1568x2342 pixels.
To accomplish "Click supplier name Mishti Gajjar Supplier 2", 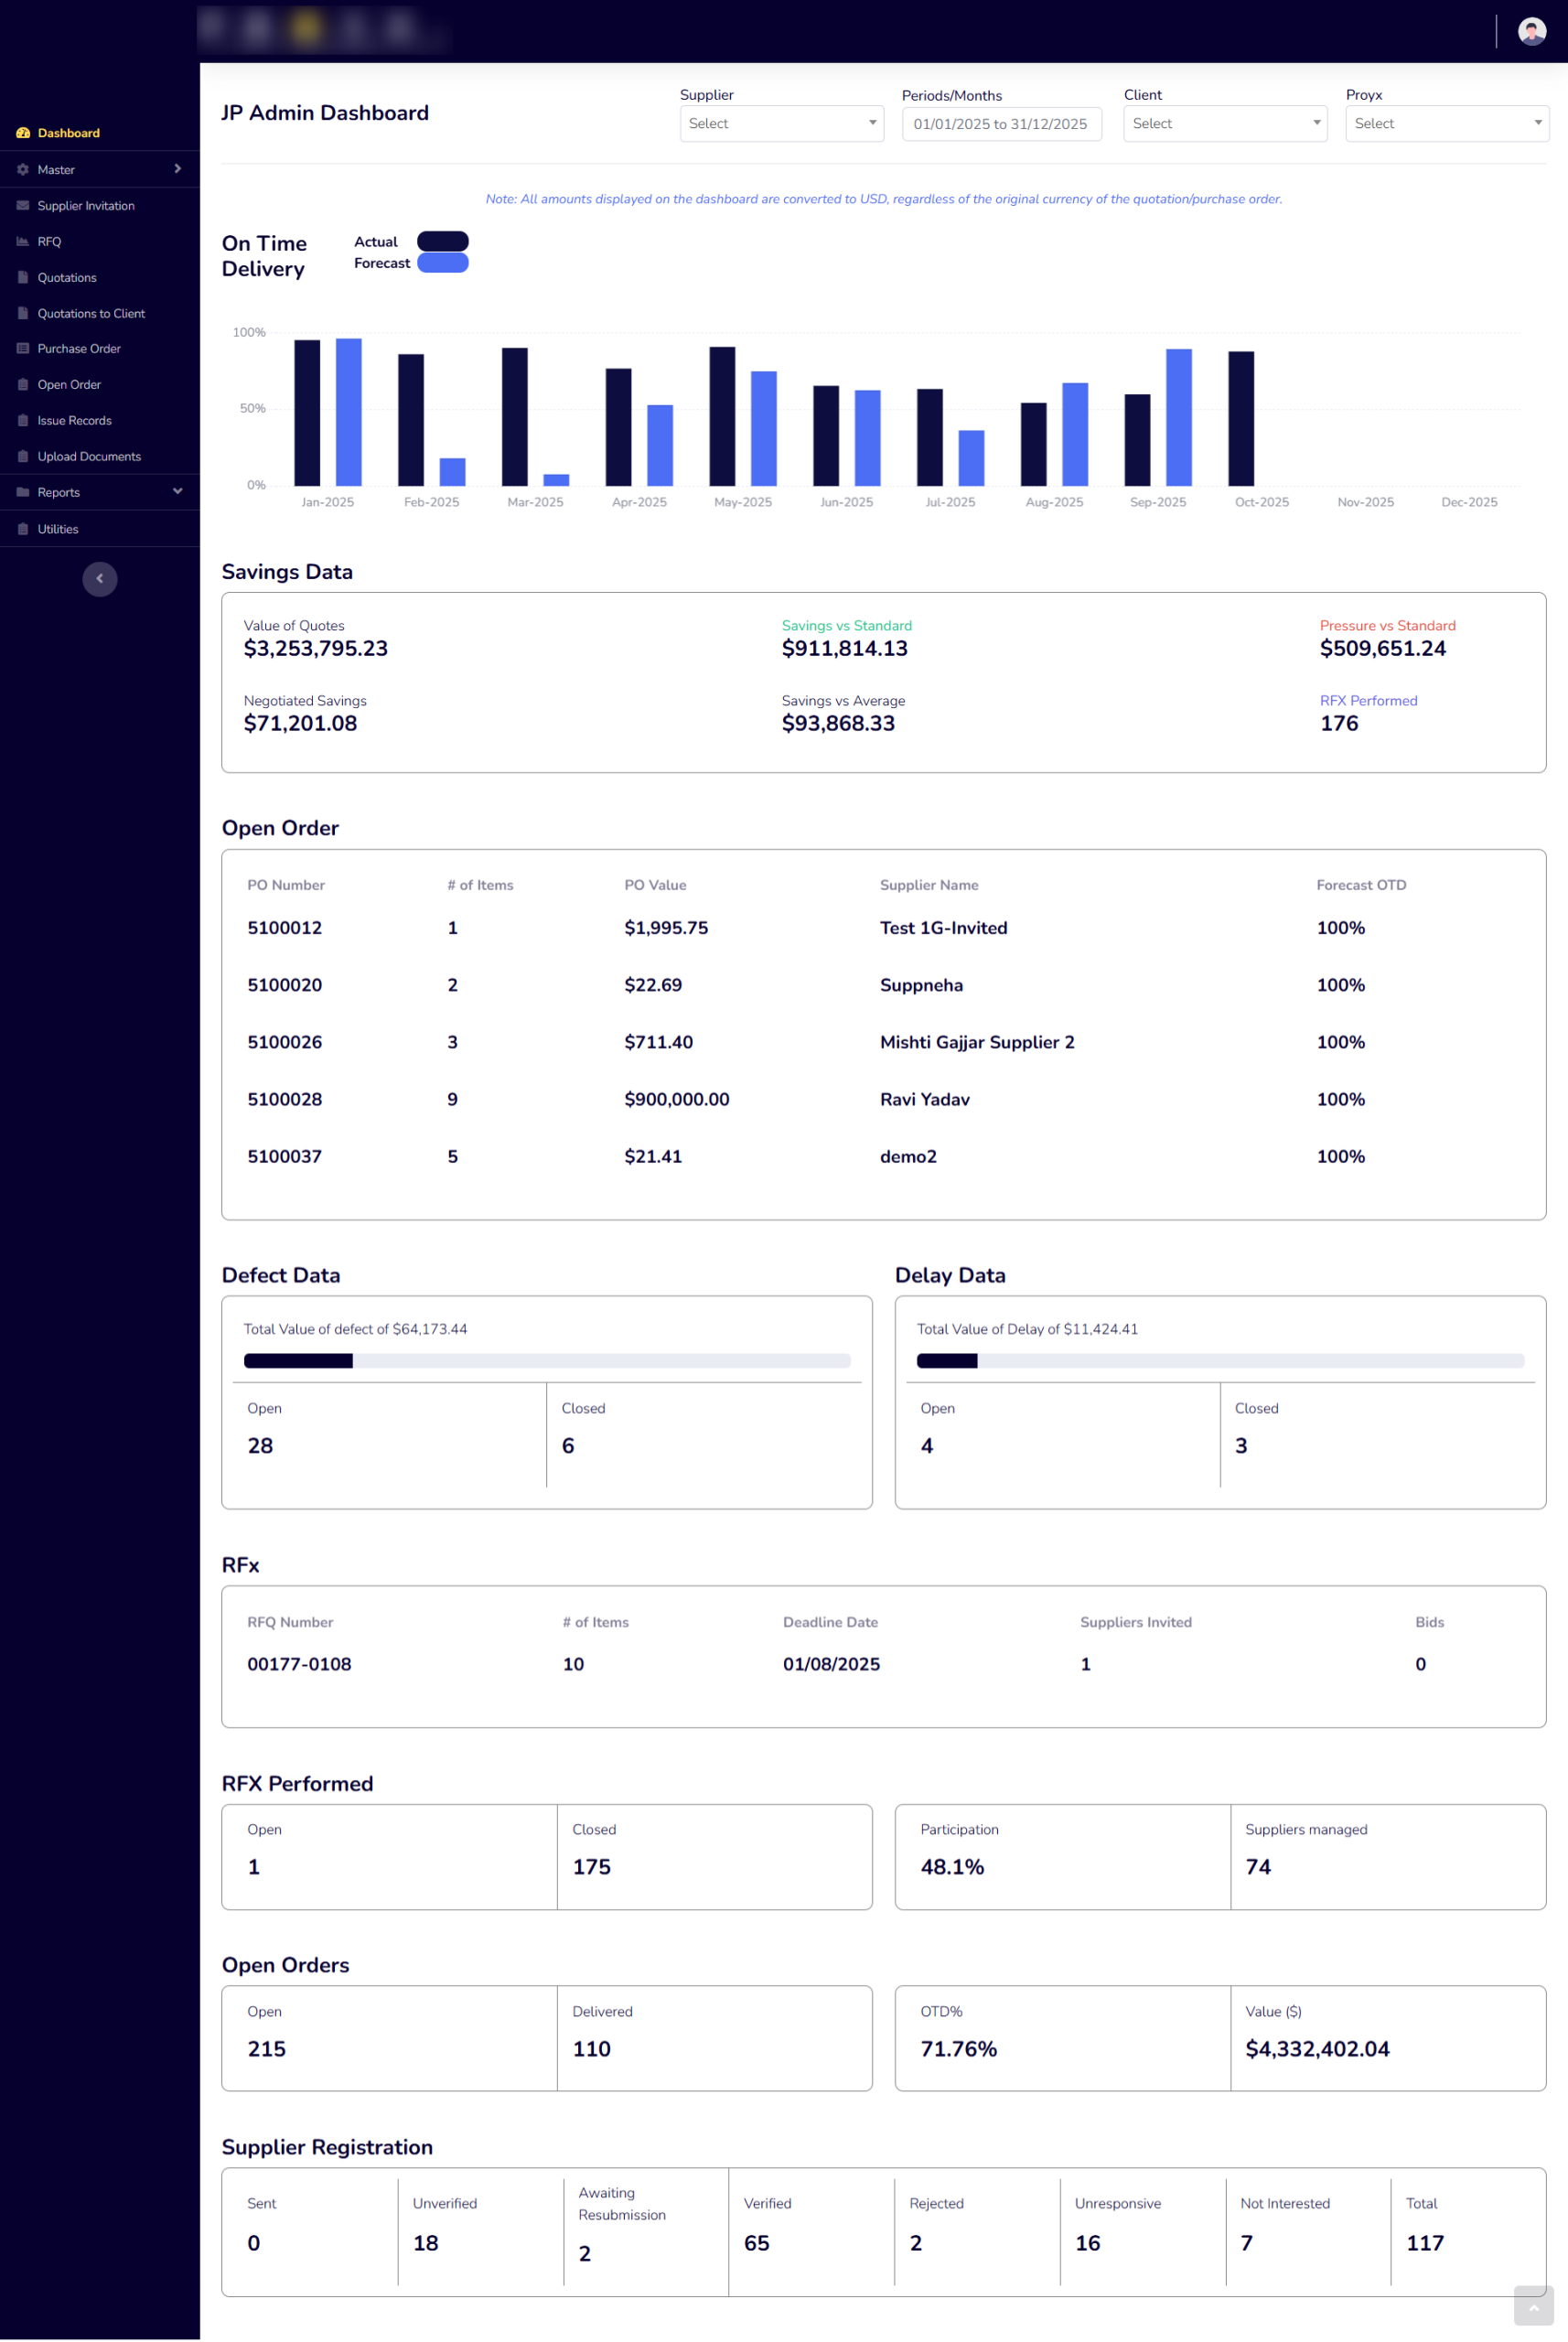I will [977, 1043].
